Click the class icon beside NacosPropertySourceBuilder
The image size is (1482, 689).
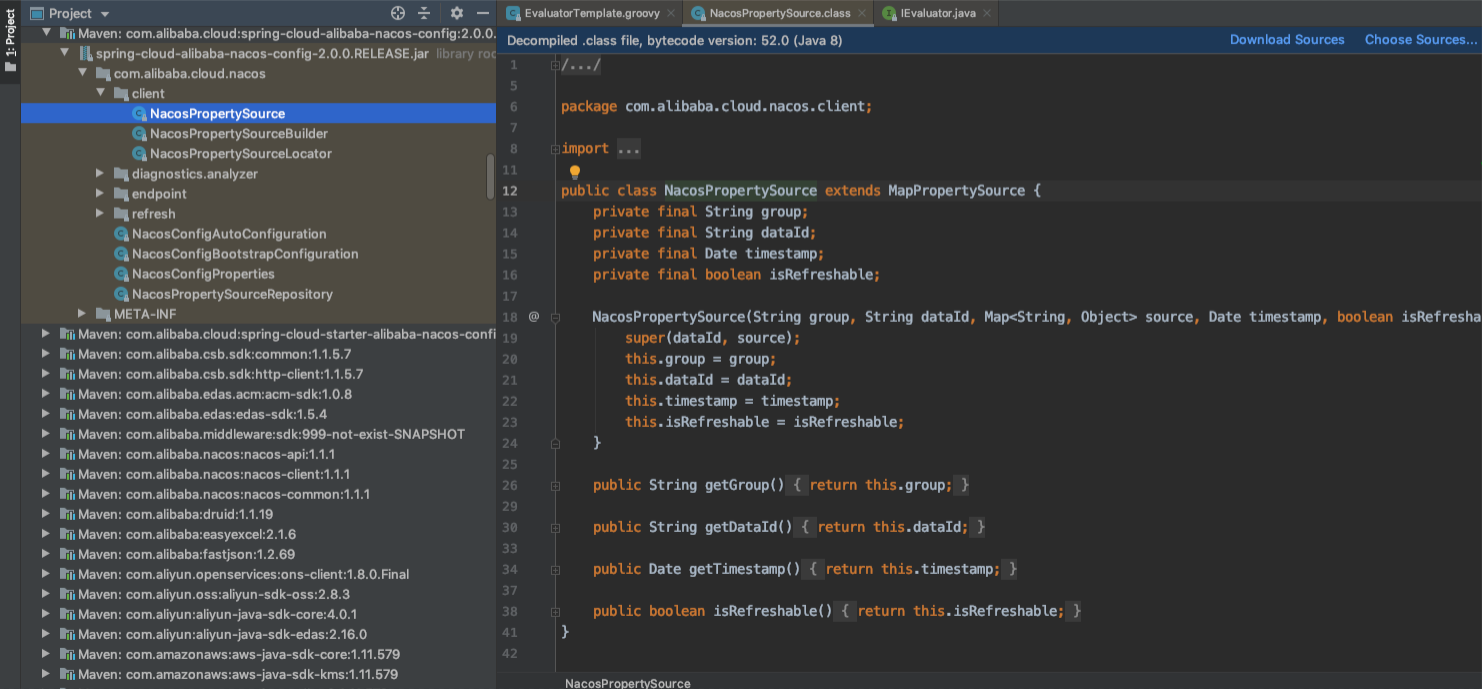(140, 133)
